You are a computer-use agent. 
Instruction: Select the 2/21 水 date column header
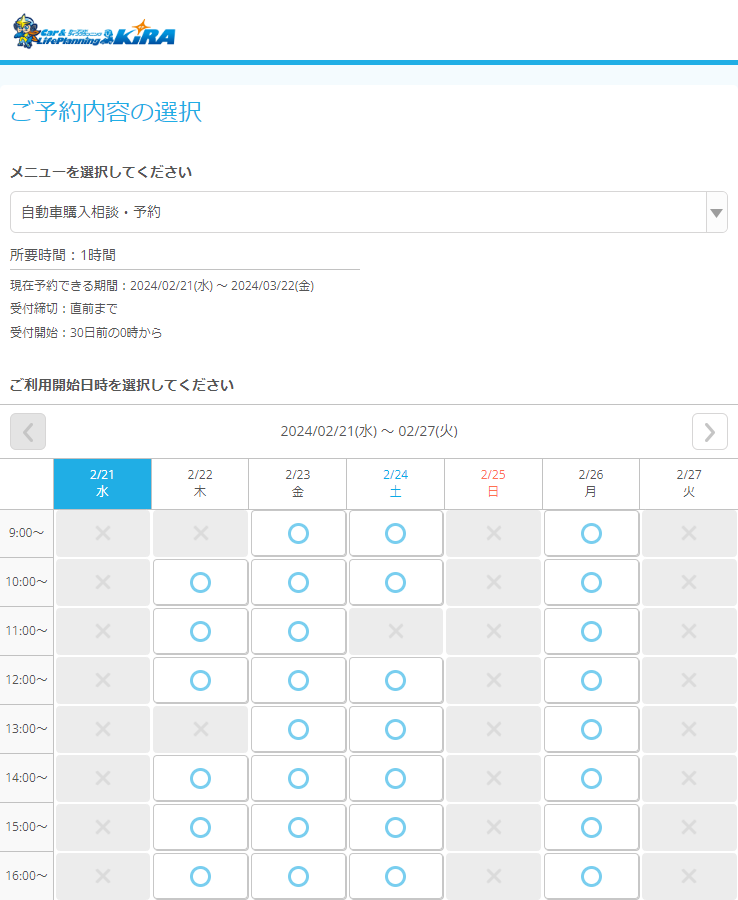point(102,484)
